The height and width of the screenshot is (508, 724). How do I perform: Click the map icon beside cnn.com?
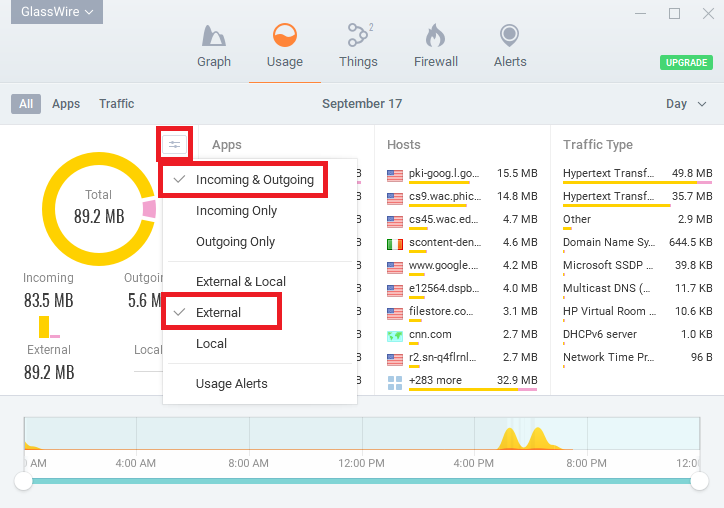394,335
